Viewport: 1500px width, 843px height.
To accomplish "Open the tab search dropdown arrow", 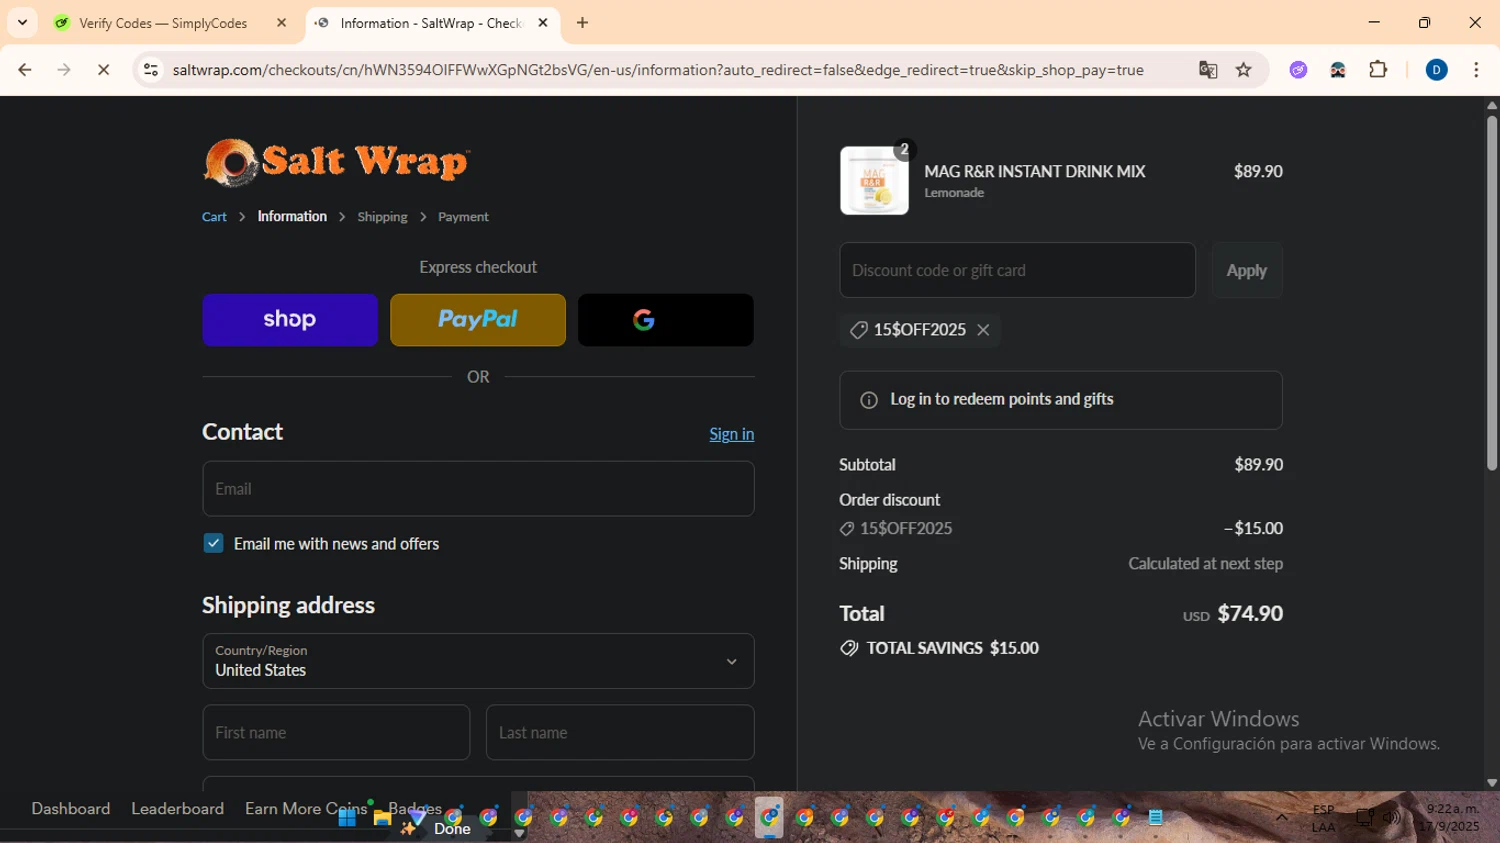I will [x=22, y=22].
